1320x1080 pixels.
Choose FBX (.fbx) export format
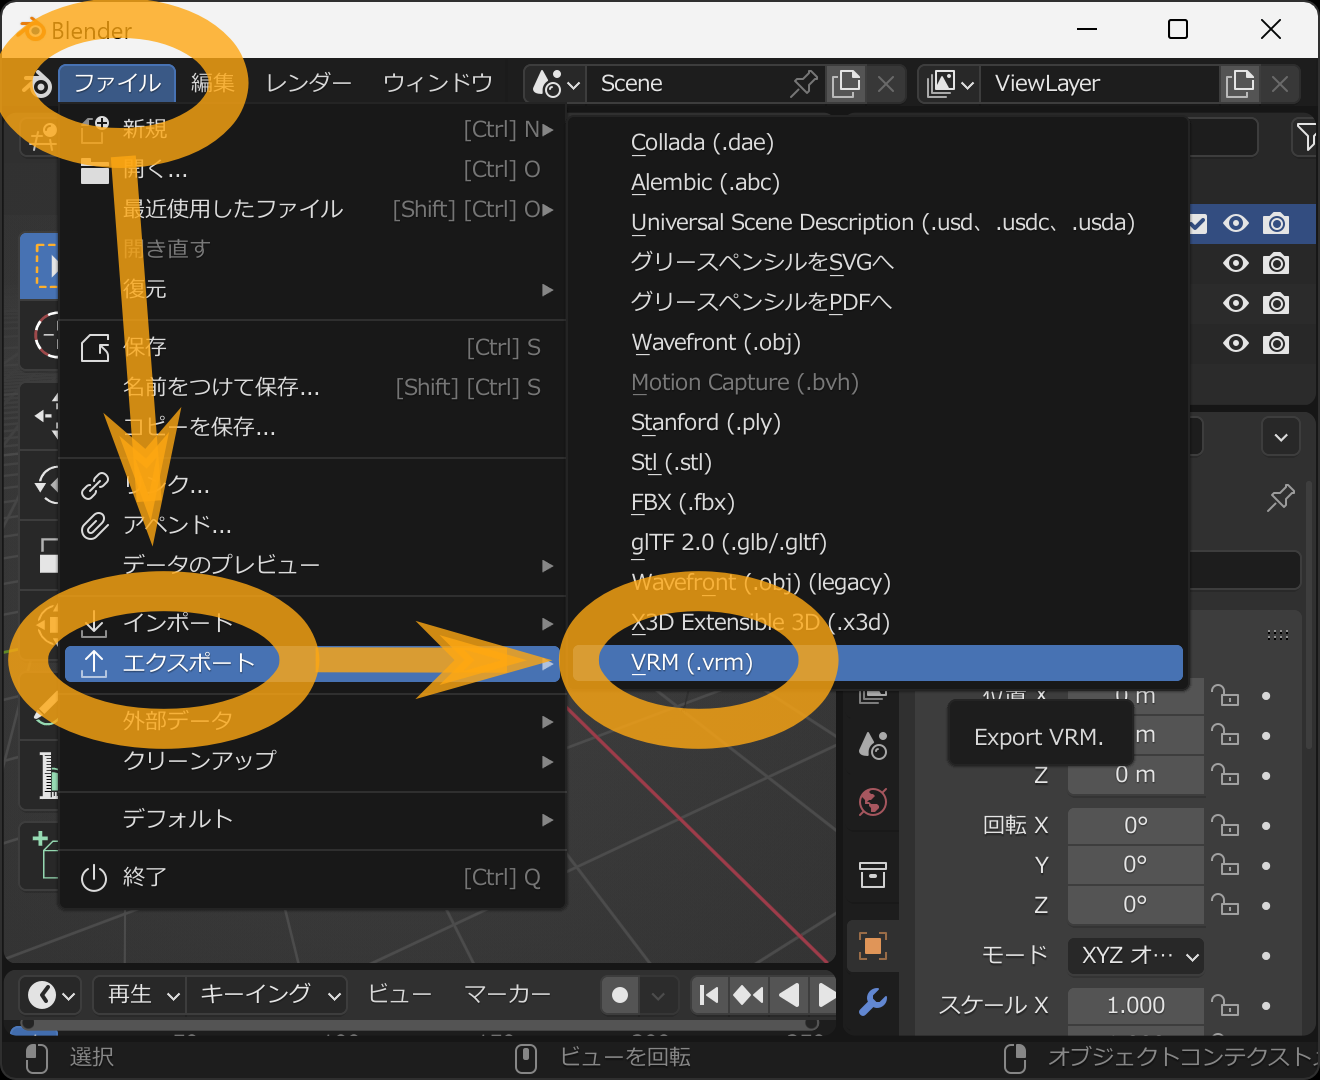(878, 502)
